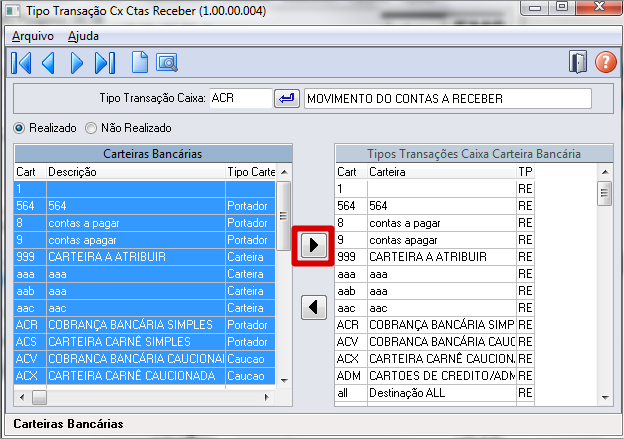Open the Ajuda menu
This screenshot has width=624, height=439.
pyautogui.click(x=83, y=36)
